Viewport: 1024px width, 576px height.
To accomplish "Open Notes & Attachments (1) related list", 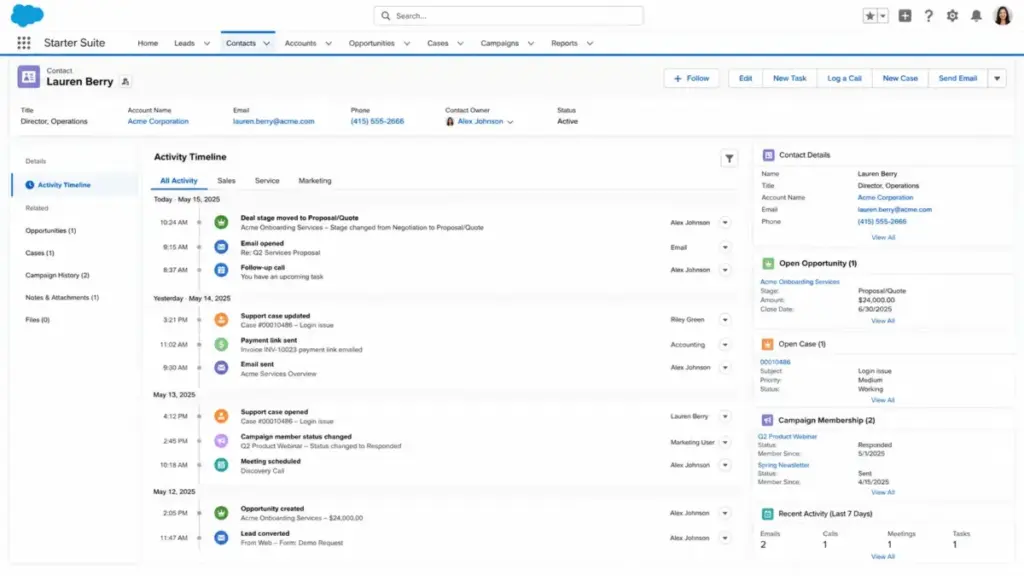I will tap(62, 298).
